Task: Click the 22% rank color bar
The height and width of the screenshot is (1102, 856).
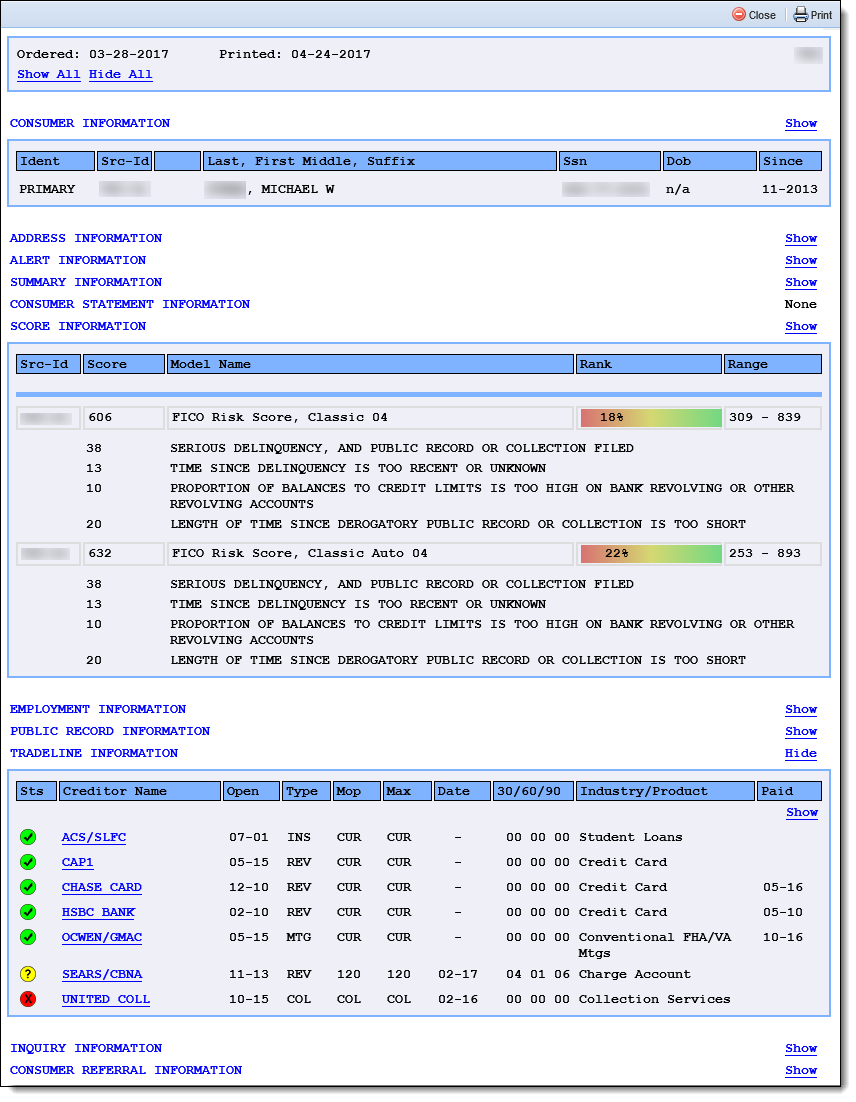Action: click(651, 554)
